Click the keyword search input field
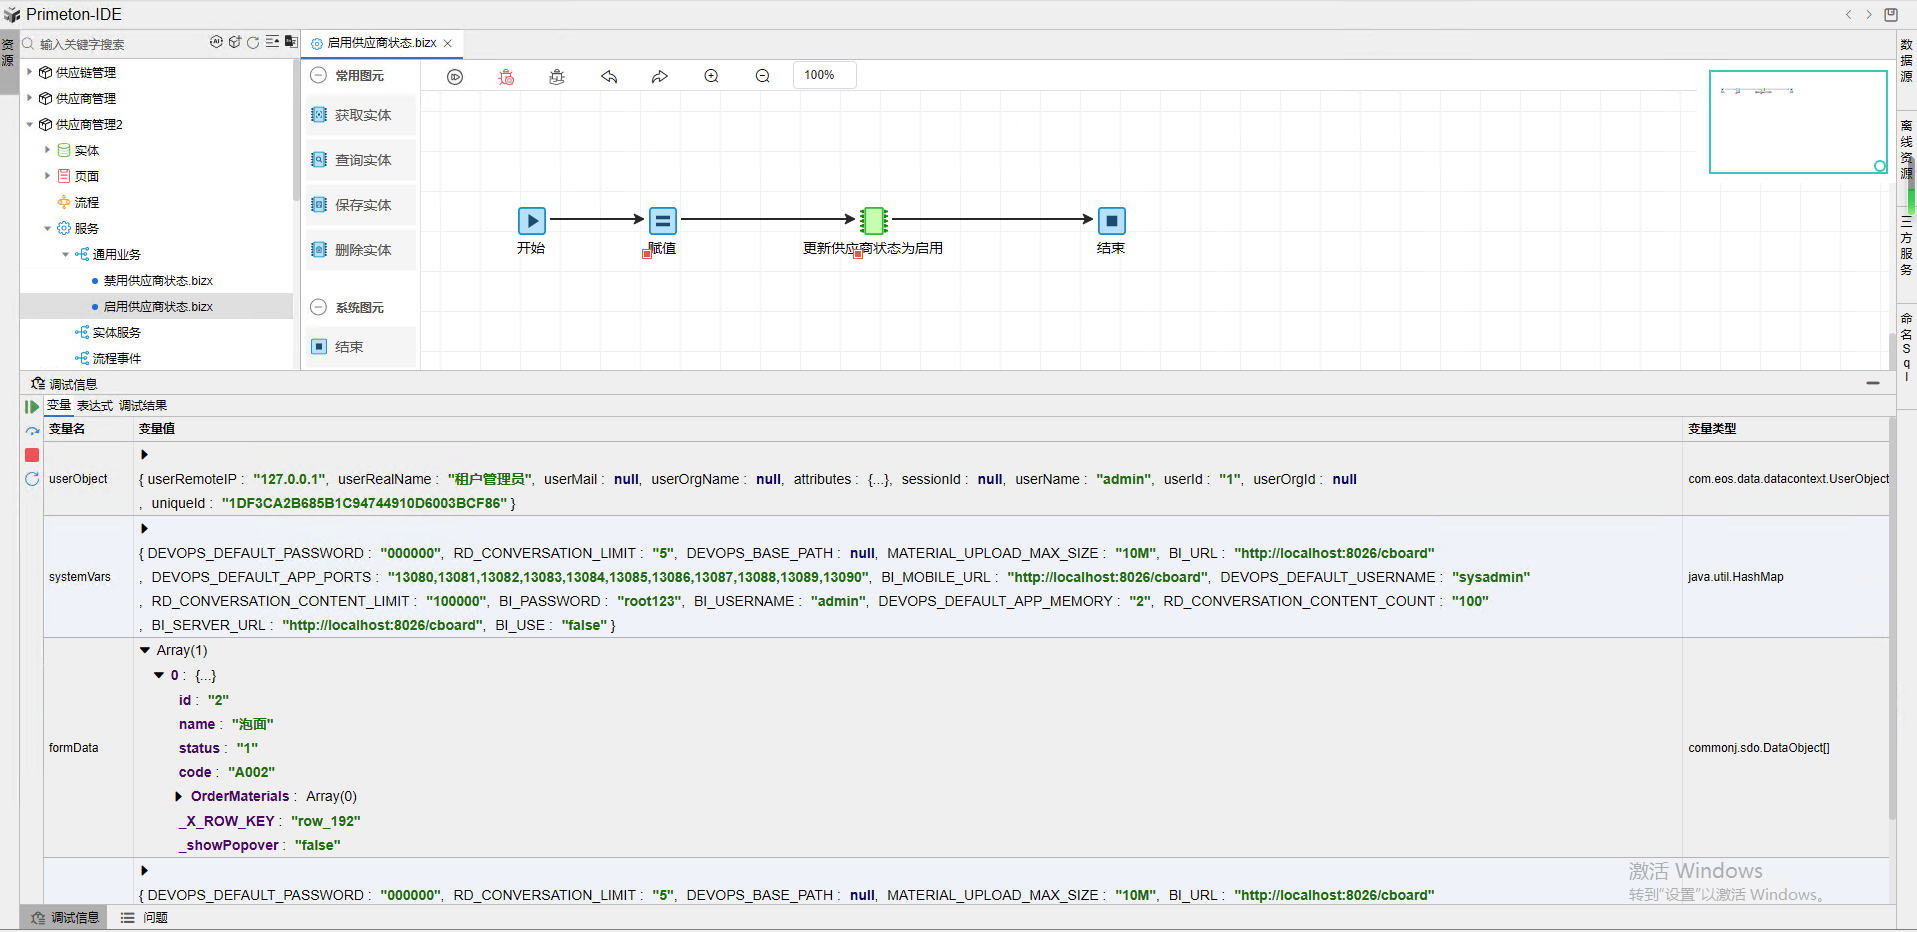The width and height of the screenshot is (1917, 932). (x=110, y=44)
